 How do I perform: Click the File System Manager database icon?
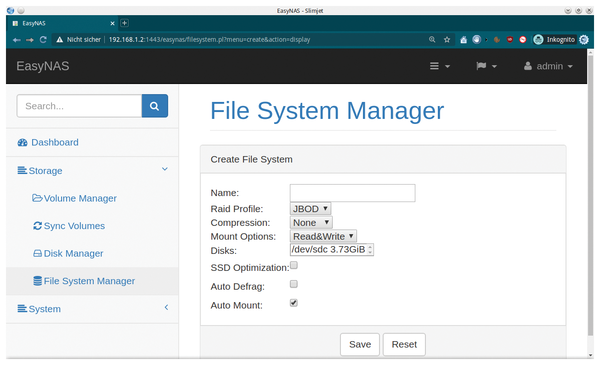(38, 281)
